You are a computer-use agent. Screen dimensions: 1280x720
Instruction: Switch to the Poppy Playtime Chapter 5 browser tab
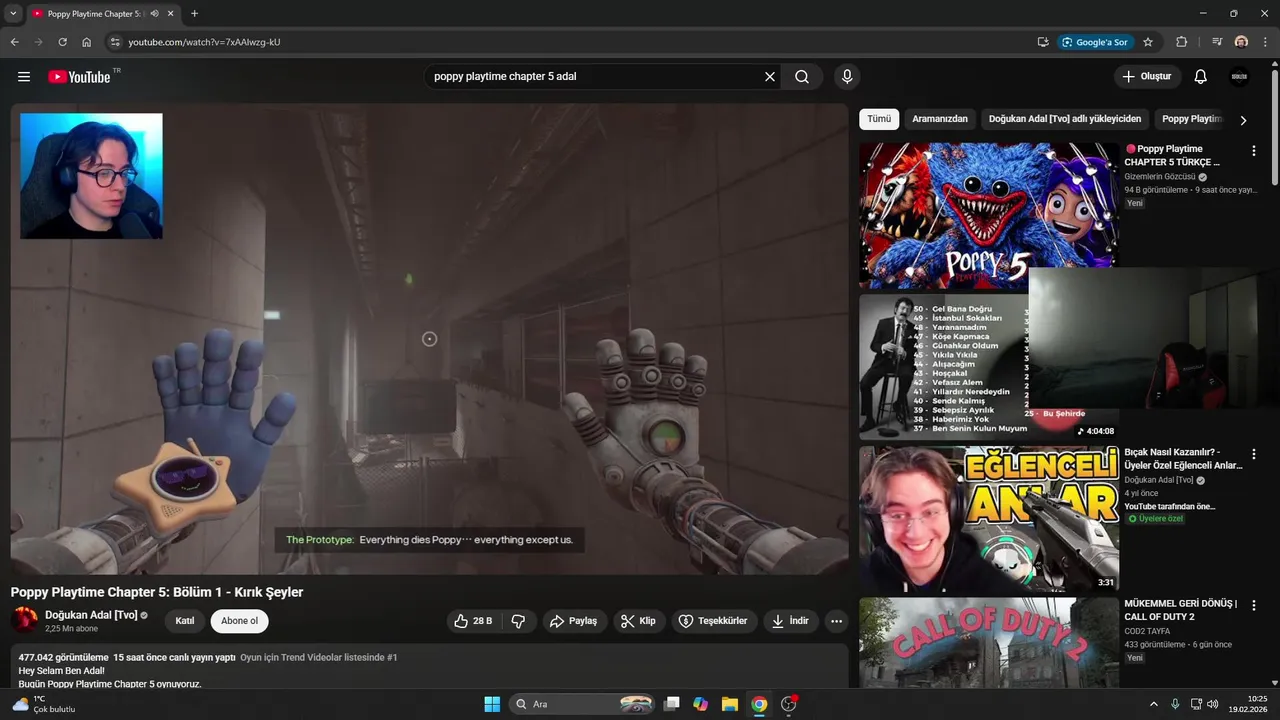(x=95, y=14)
